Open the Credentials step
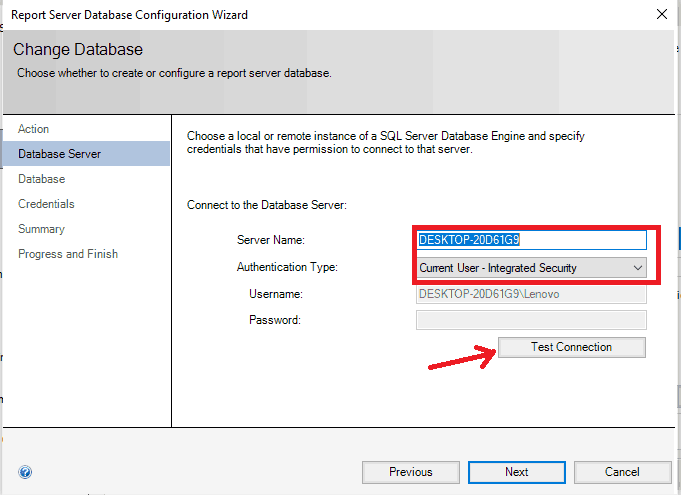This screenshot has width=681, height=495. pos(46,204)
